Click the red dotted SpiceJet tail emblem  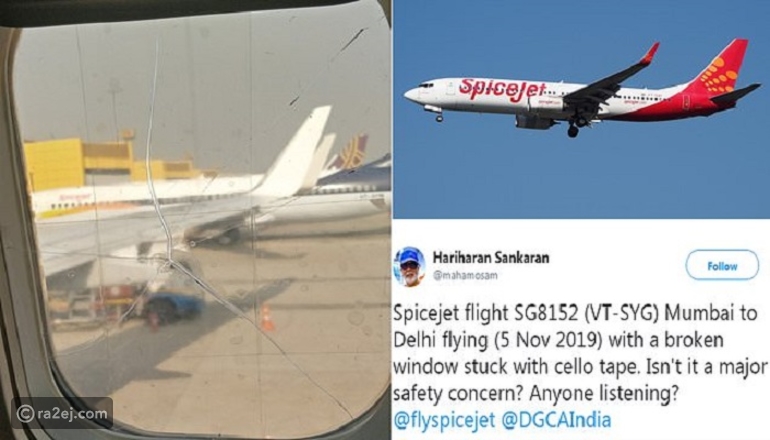[x=718, y=75]
